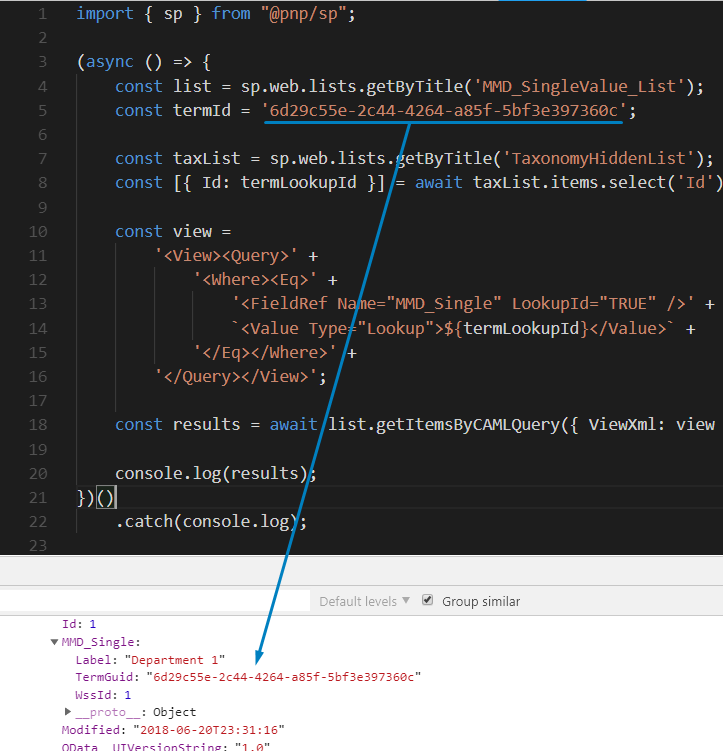Click the console filter input field
723x751 pixels.
point(155,601)
